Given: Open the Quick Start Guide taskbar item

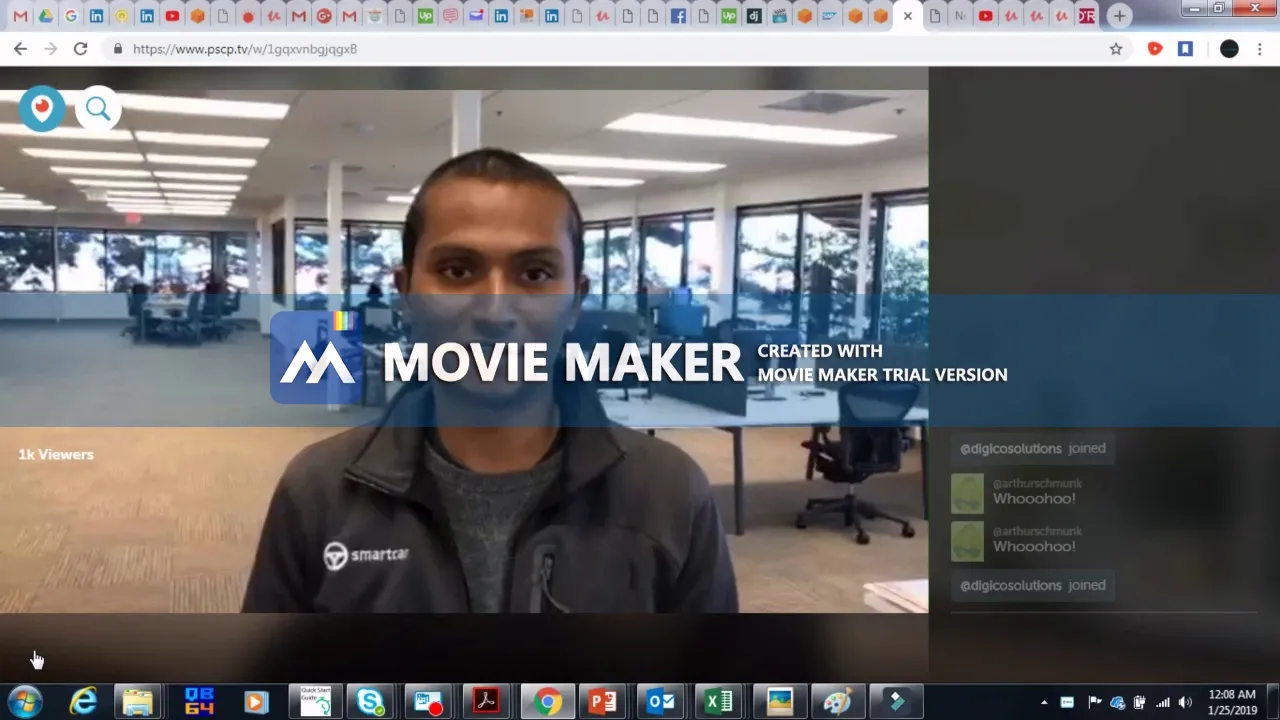Looking at the screenshot, I should point(316,702).
